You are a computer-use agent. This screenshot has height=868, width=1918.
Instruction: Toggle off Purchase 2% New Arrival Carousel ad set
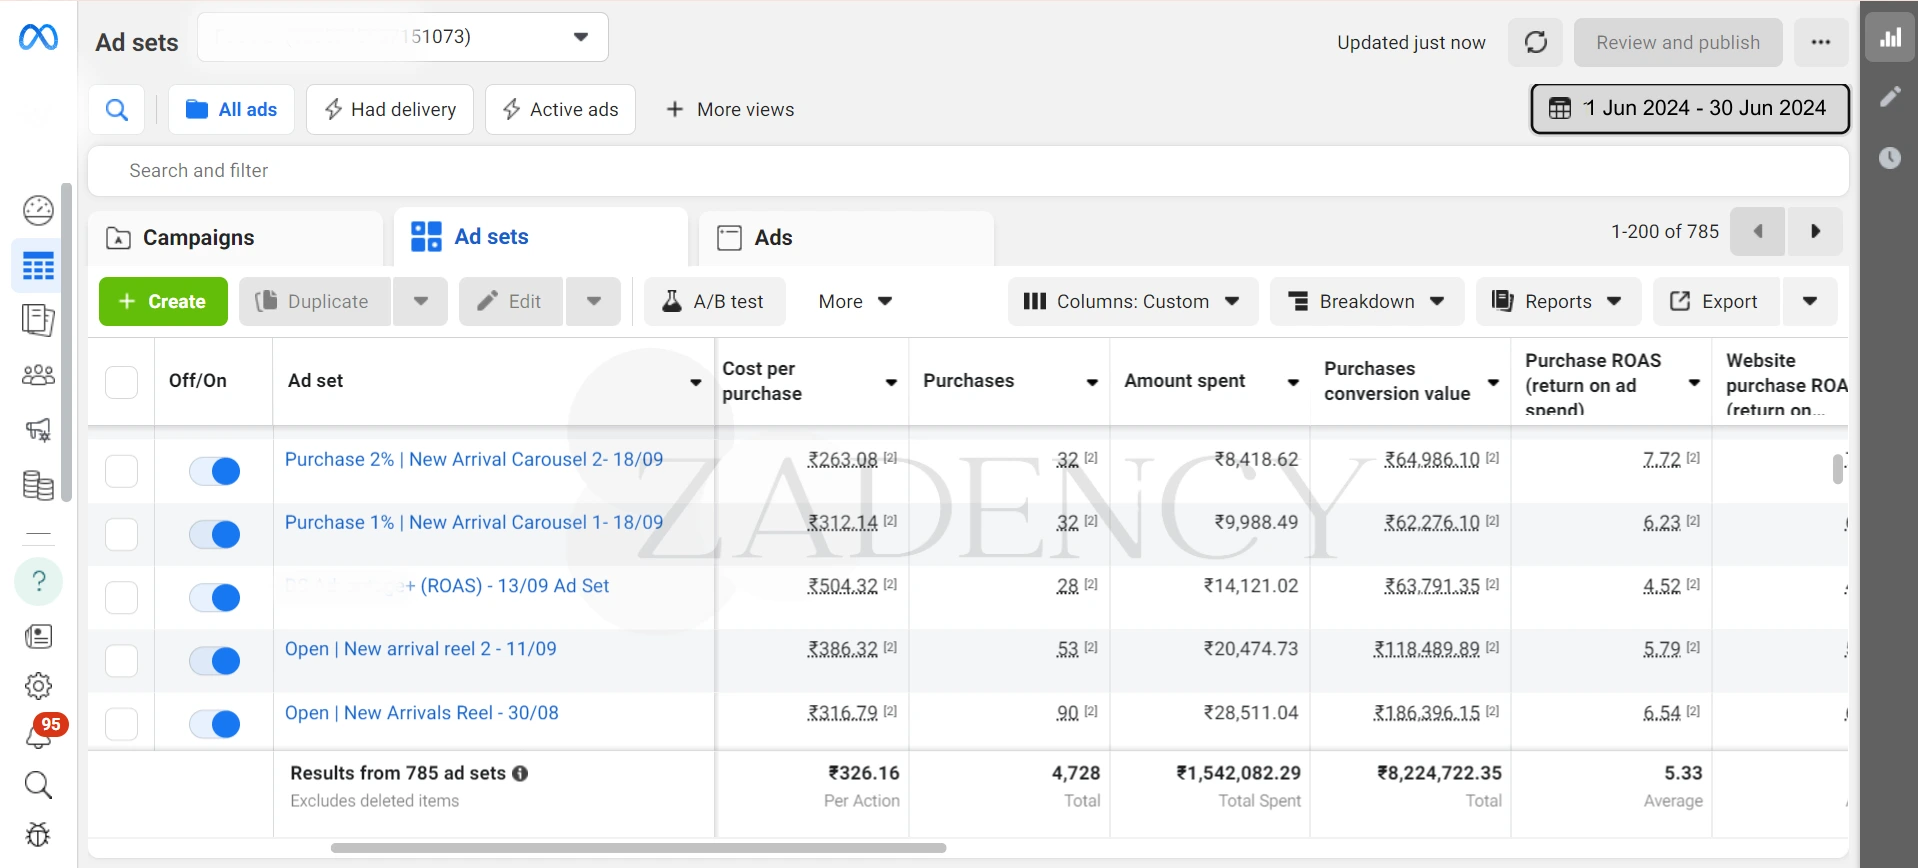pos(215,471)
